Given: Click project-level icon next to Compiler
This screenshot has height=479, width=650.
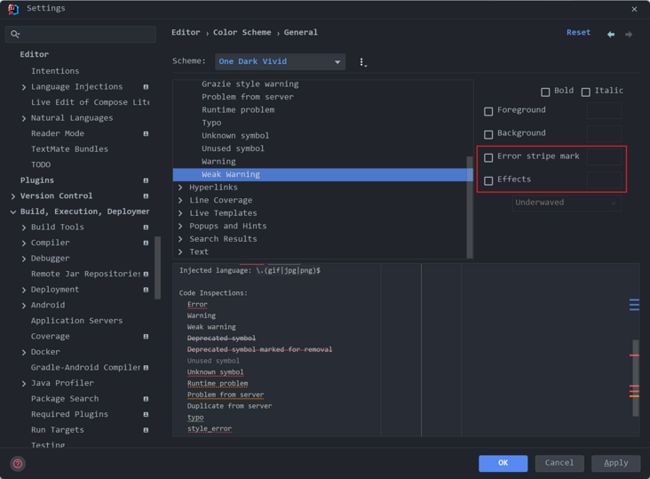Looking at the screenshot, I should click(x=146, y=243).
